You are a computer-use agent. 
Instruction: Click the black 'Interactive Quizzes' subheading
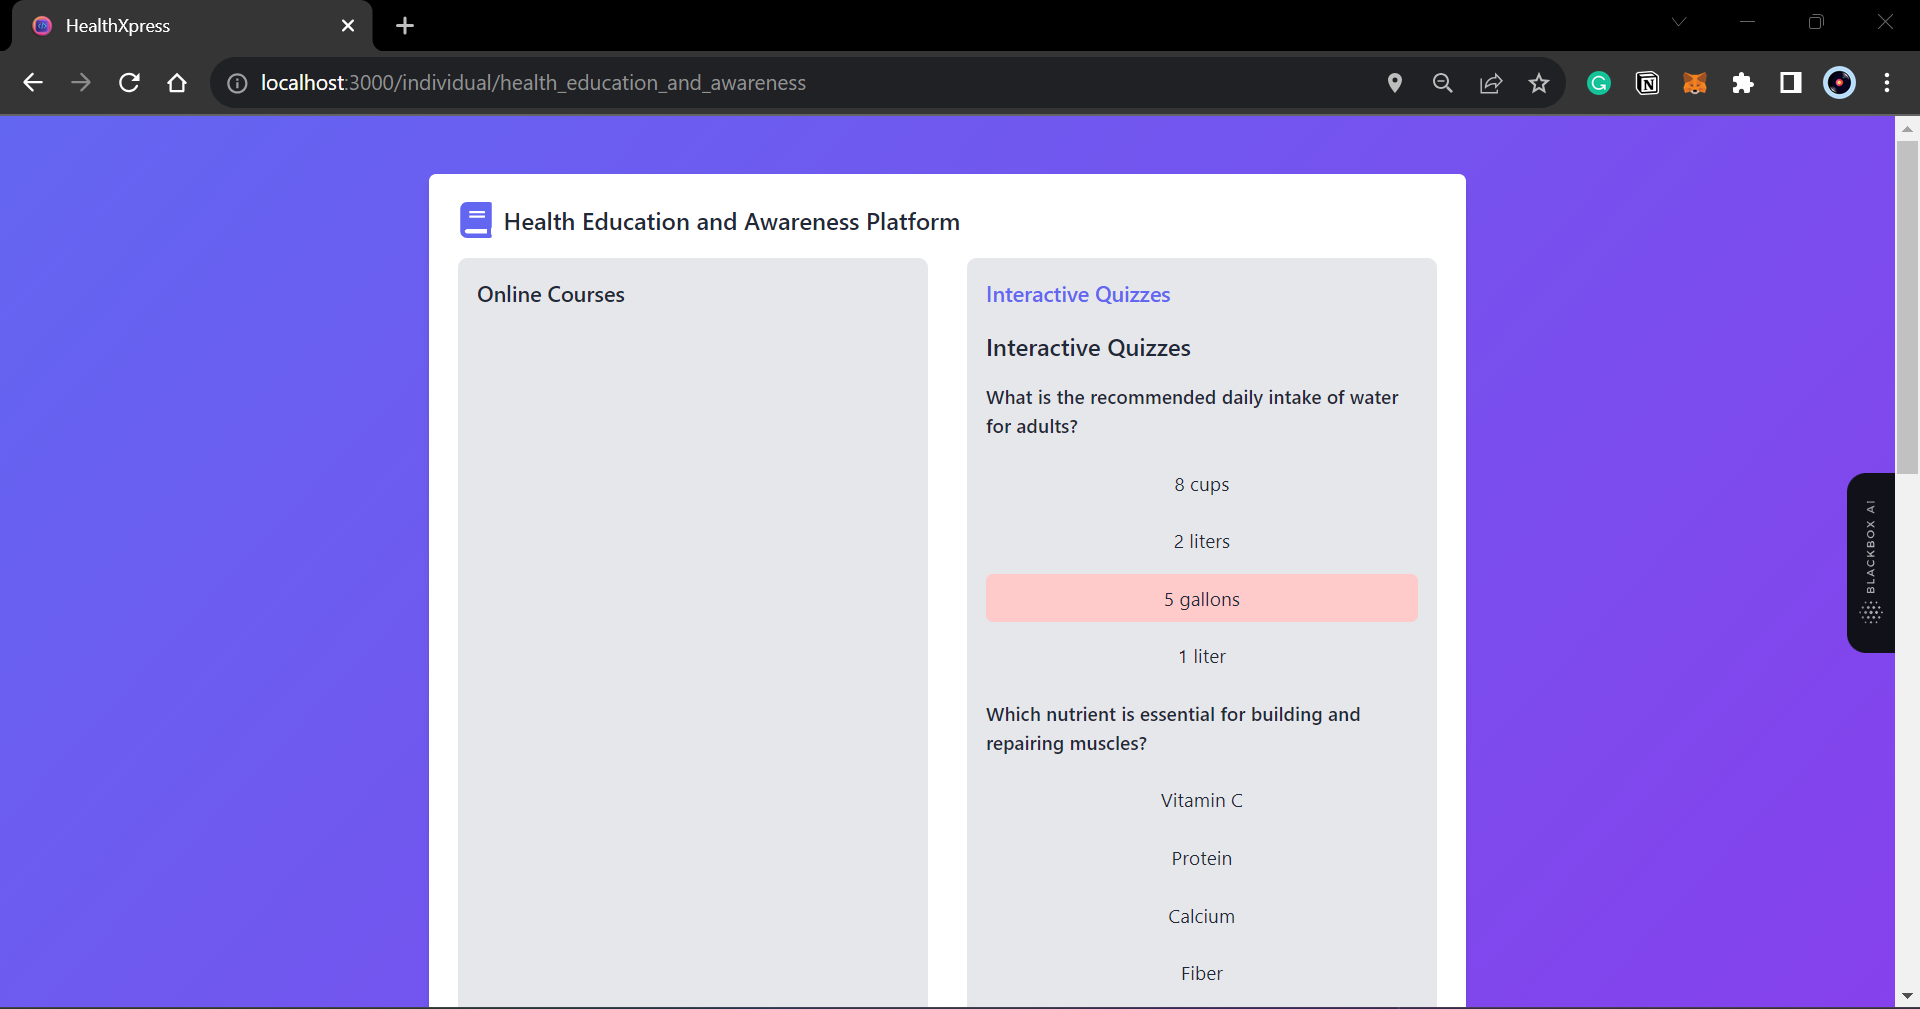tap(1088, 348)
